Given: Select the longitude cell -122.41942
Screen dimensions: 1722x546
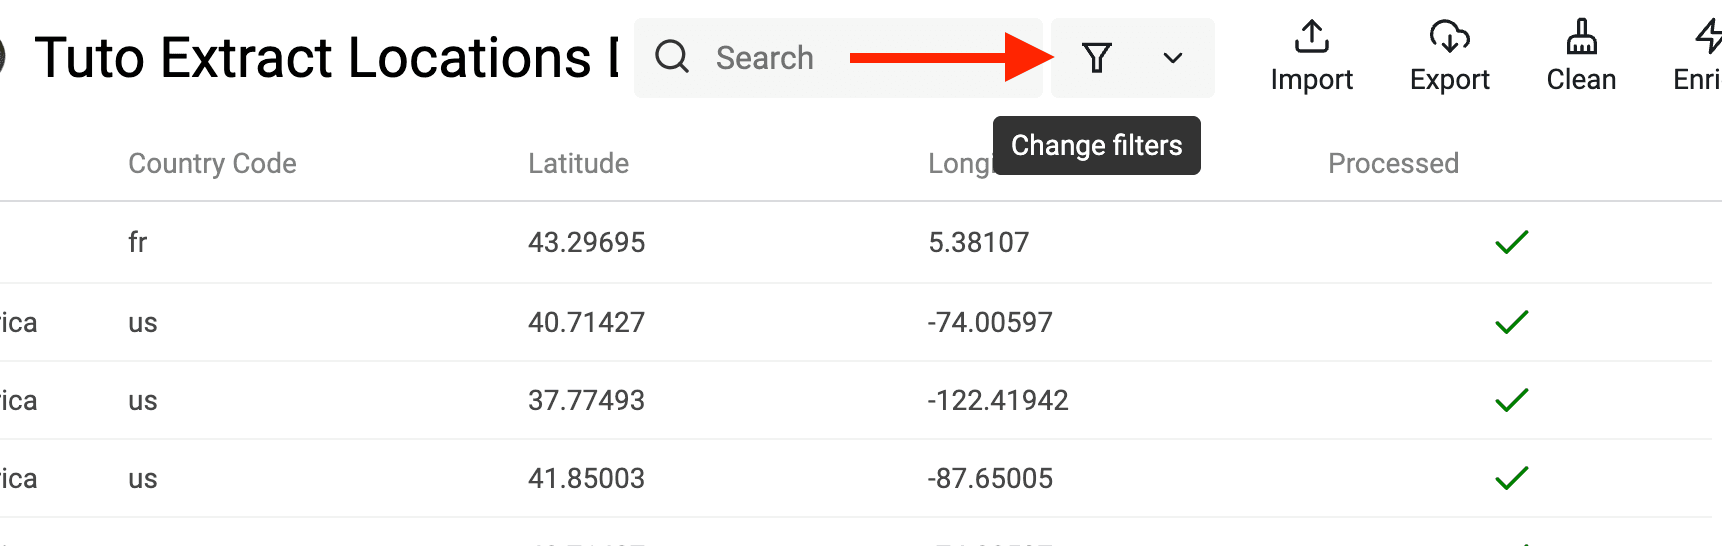Looking at the screenshot, I should click(x=998, y=400).
